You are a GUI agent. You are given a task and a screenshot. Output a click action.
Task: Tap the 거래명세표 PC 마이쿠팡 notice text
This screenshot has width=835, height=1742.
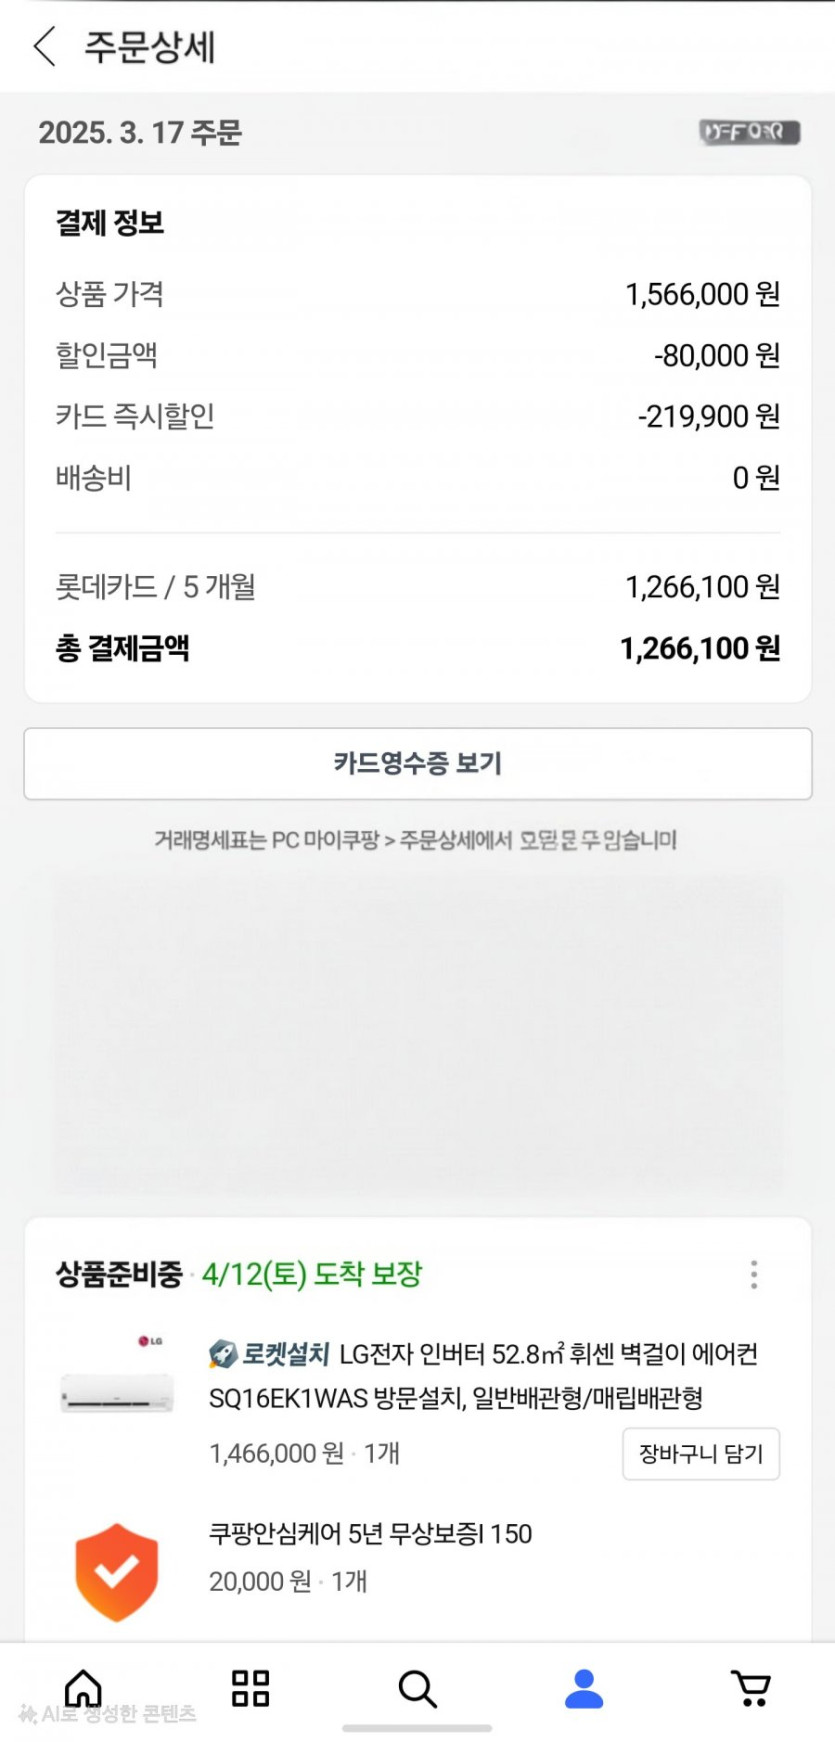point(416,840)
